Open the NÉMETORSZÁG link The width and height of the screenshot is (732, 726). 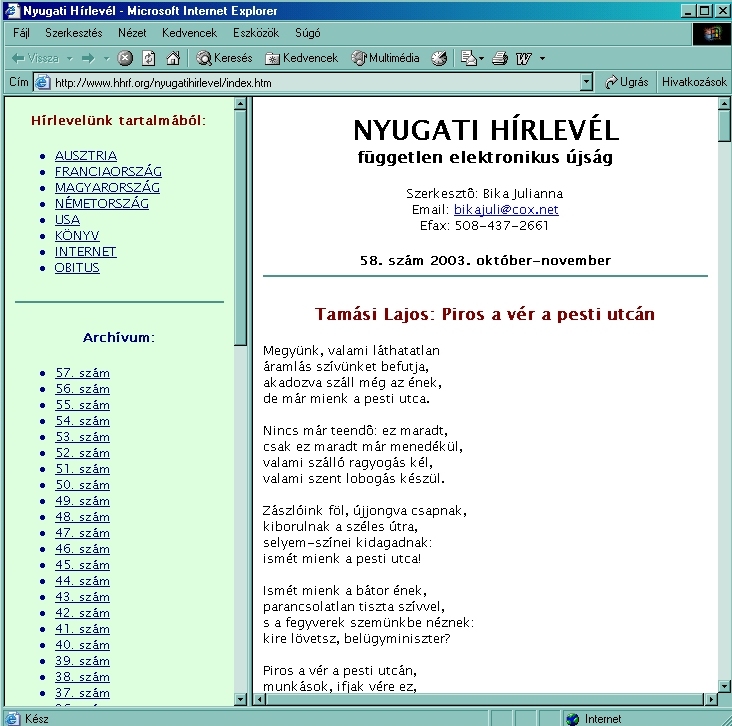click(x=102, y=204)
